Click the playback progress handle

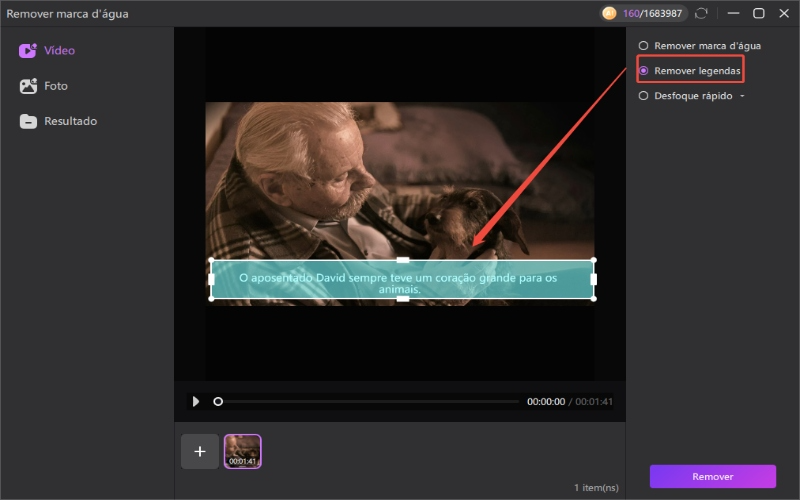tap(218, 402)
